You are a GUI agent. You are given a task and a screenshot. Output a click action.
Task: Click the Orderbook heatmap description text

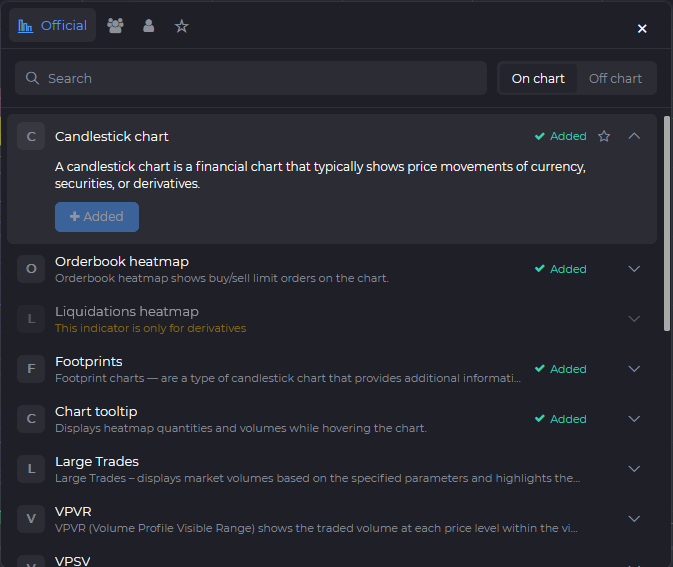click(222, 278)
